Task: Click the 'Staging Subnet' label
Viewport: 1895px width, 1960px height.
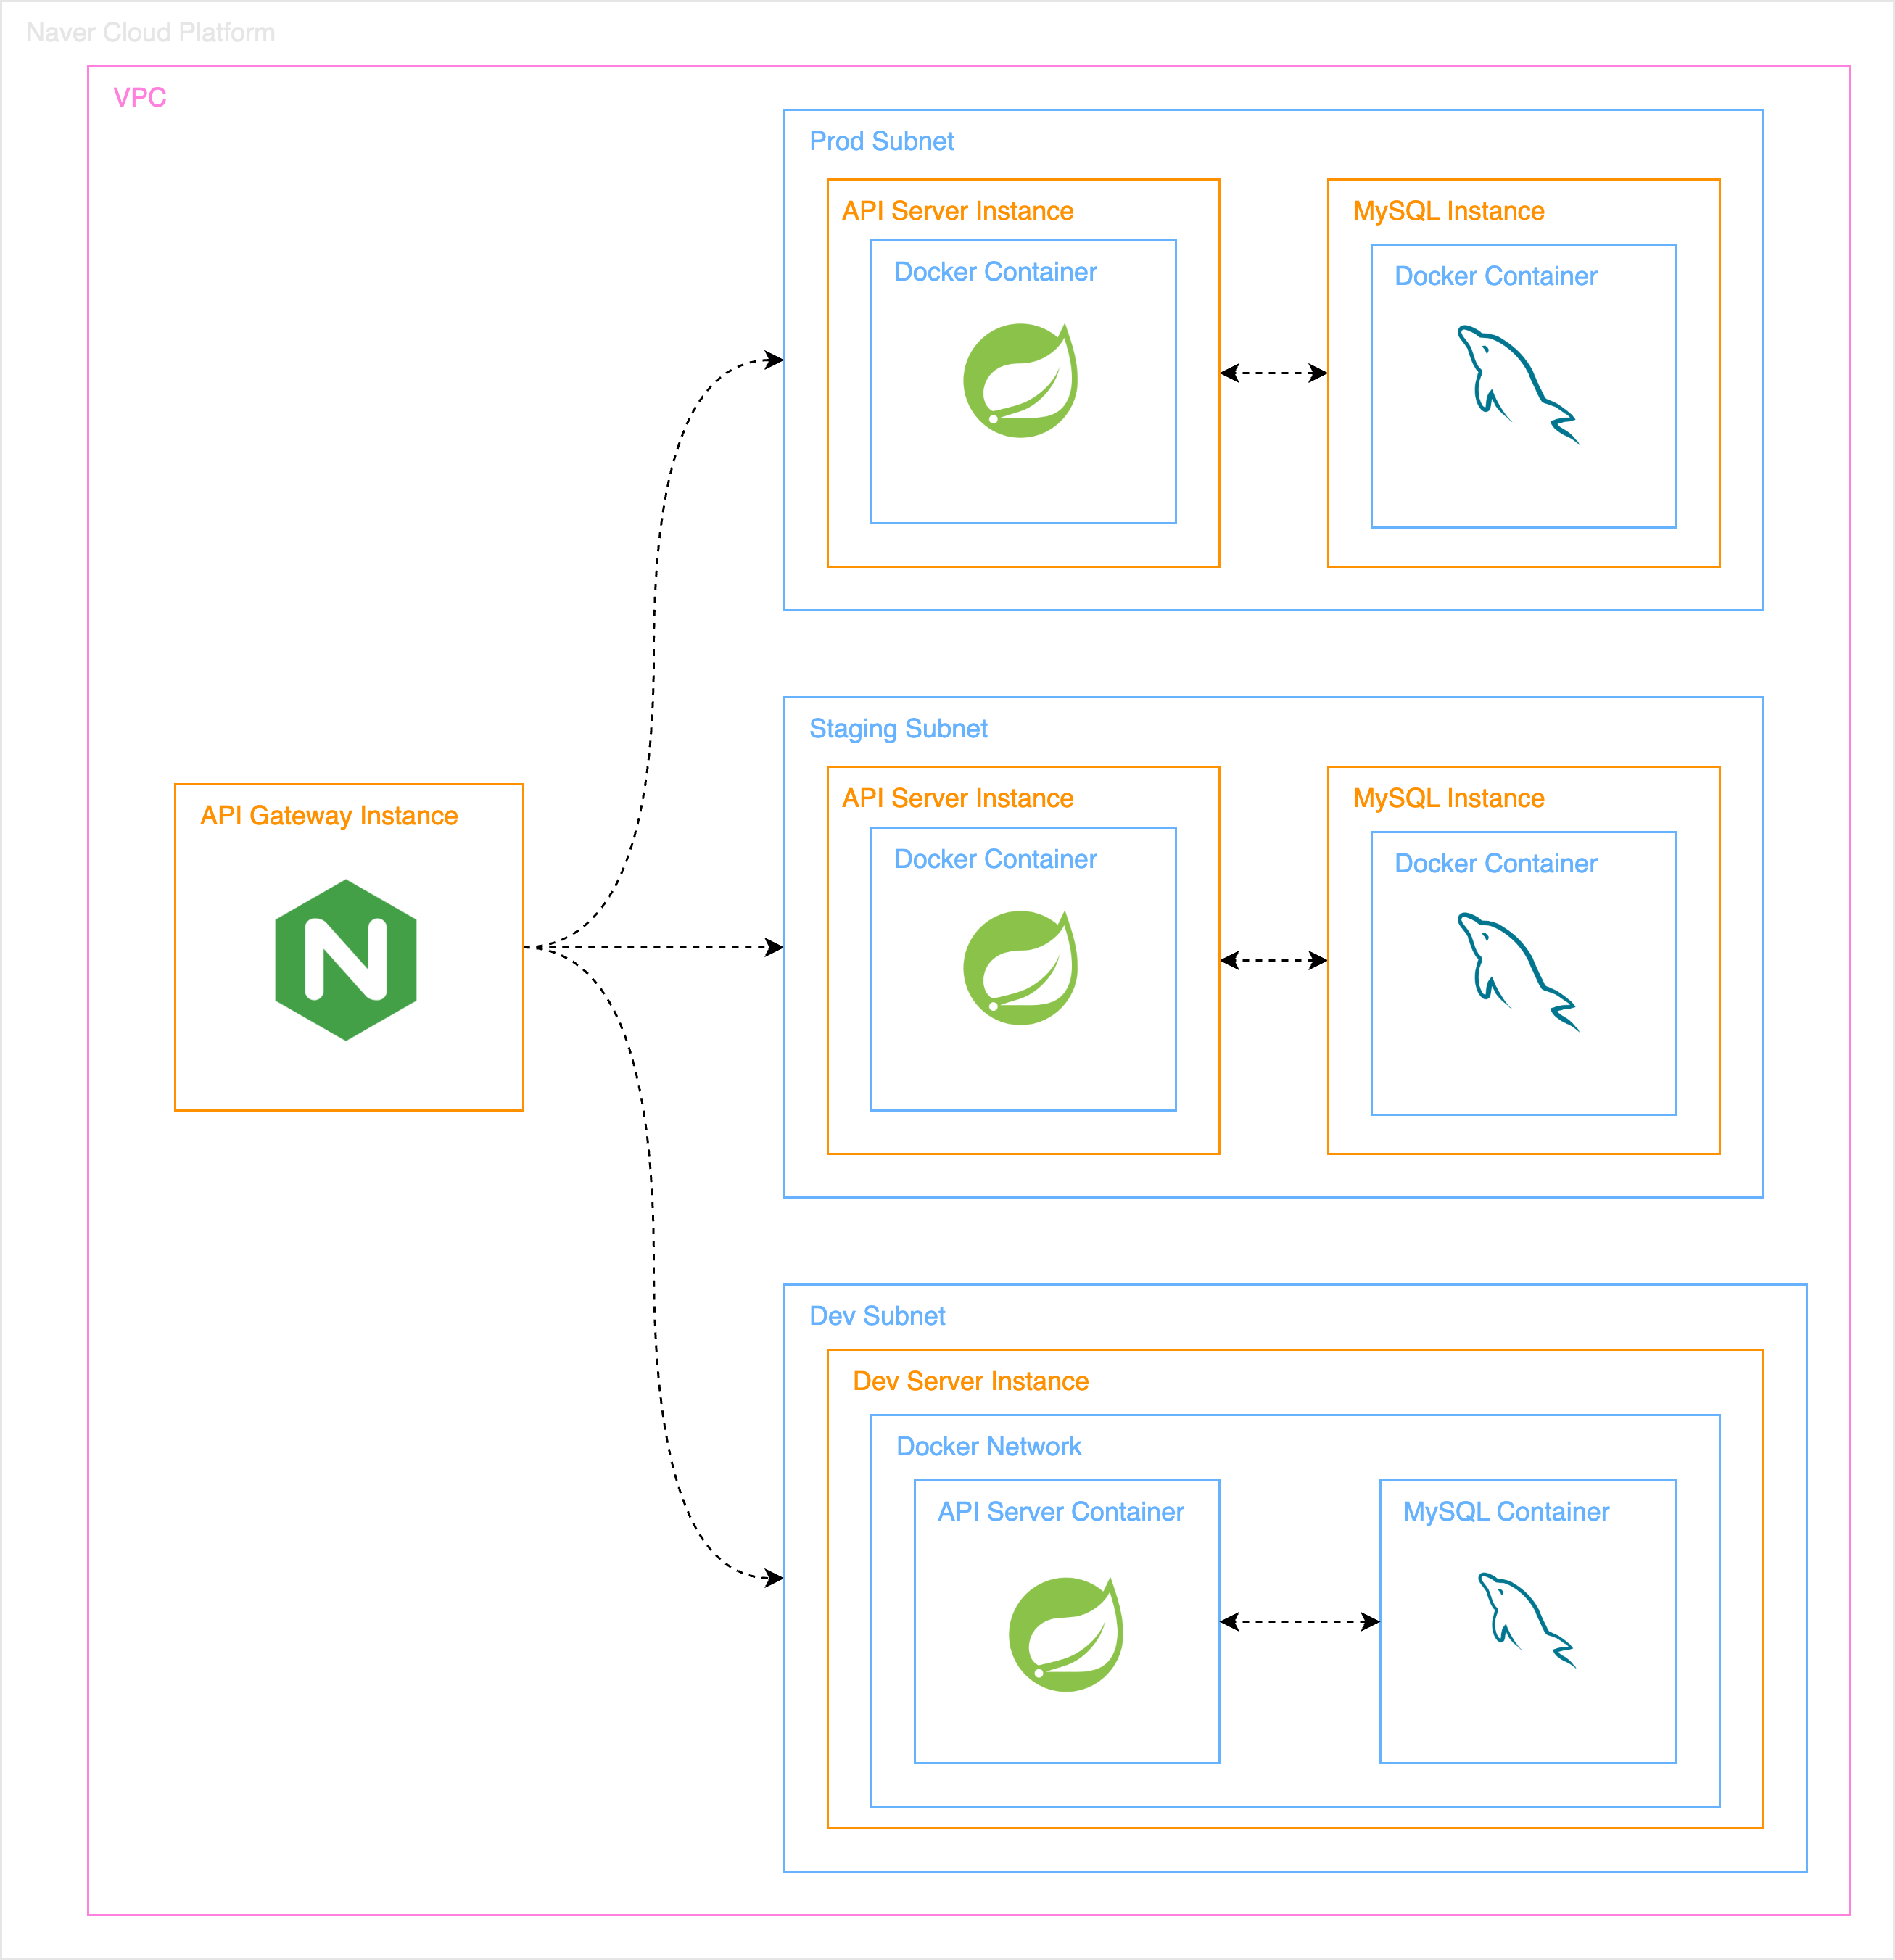Action: tap(898, 729)
